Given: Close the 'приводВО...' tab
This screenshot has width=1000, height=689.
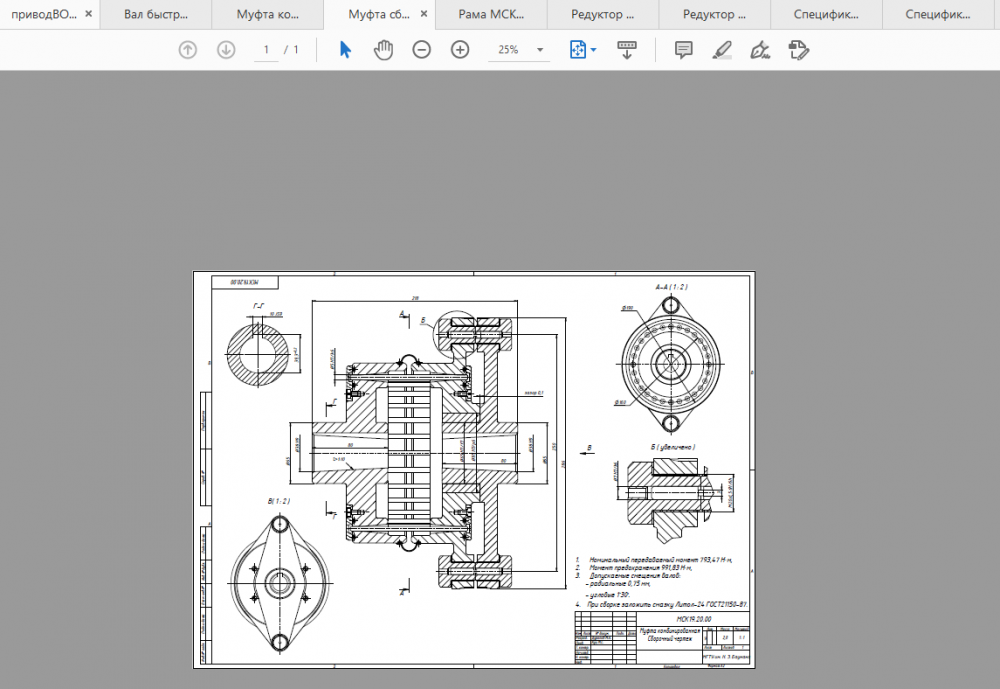Looking at the screenshot, I should point(89,15).
